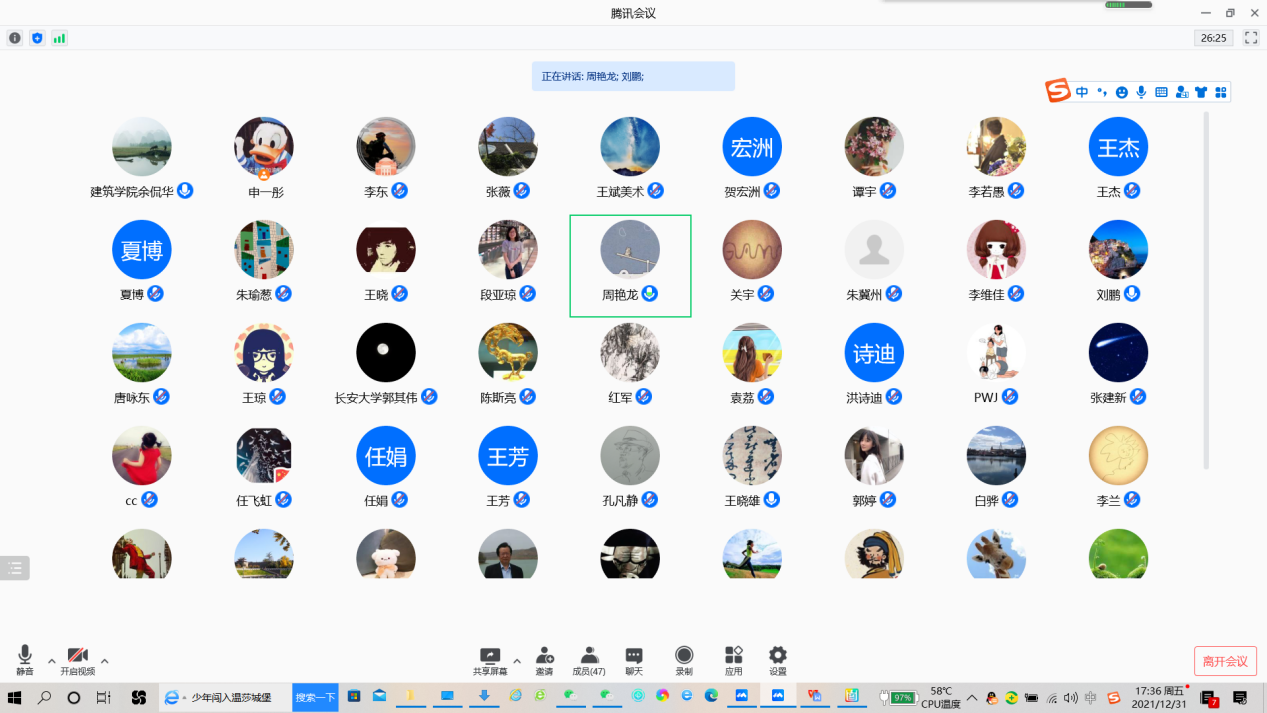Check the green network signal indicator
The width and height of the screenshot is (1267, 713).
click(x=59, y=38)
